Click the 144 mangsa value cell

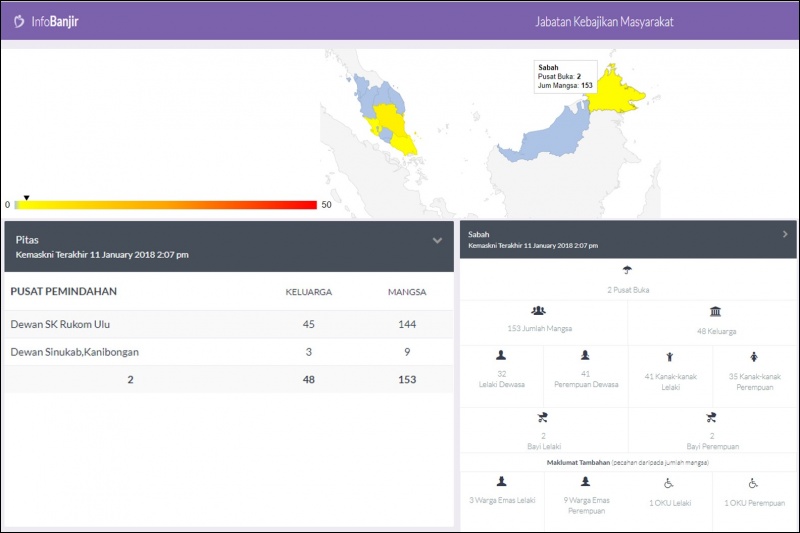pos(407,324)
